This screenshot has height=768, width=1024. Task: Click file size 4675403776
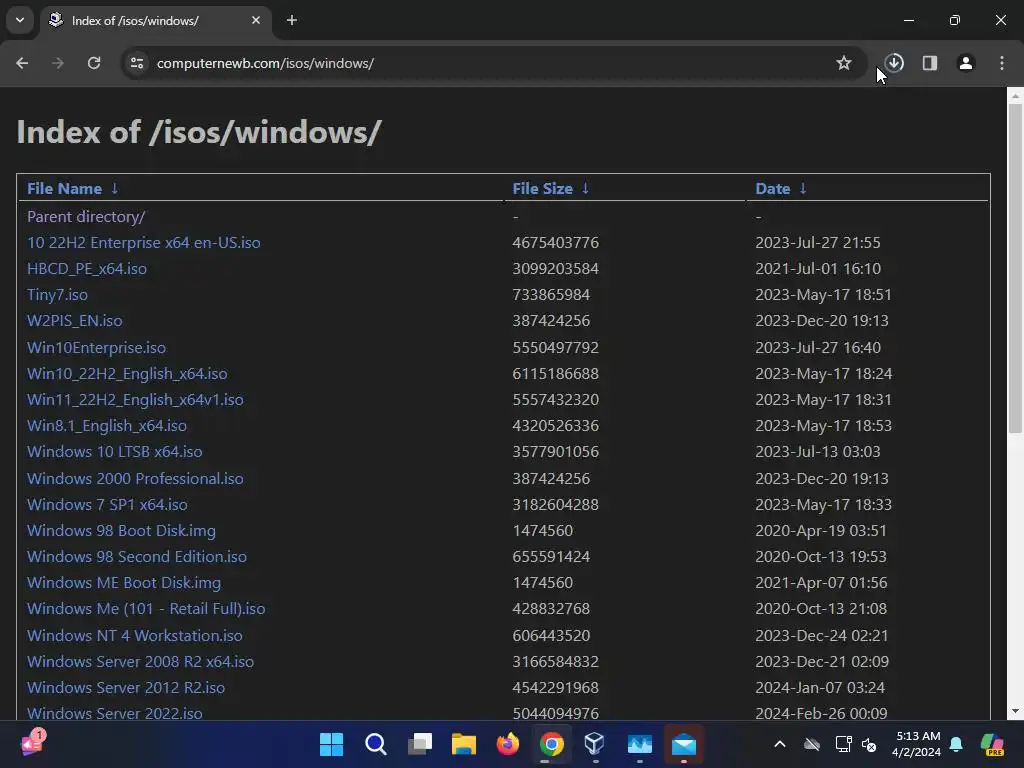pos(555,242)
